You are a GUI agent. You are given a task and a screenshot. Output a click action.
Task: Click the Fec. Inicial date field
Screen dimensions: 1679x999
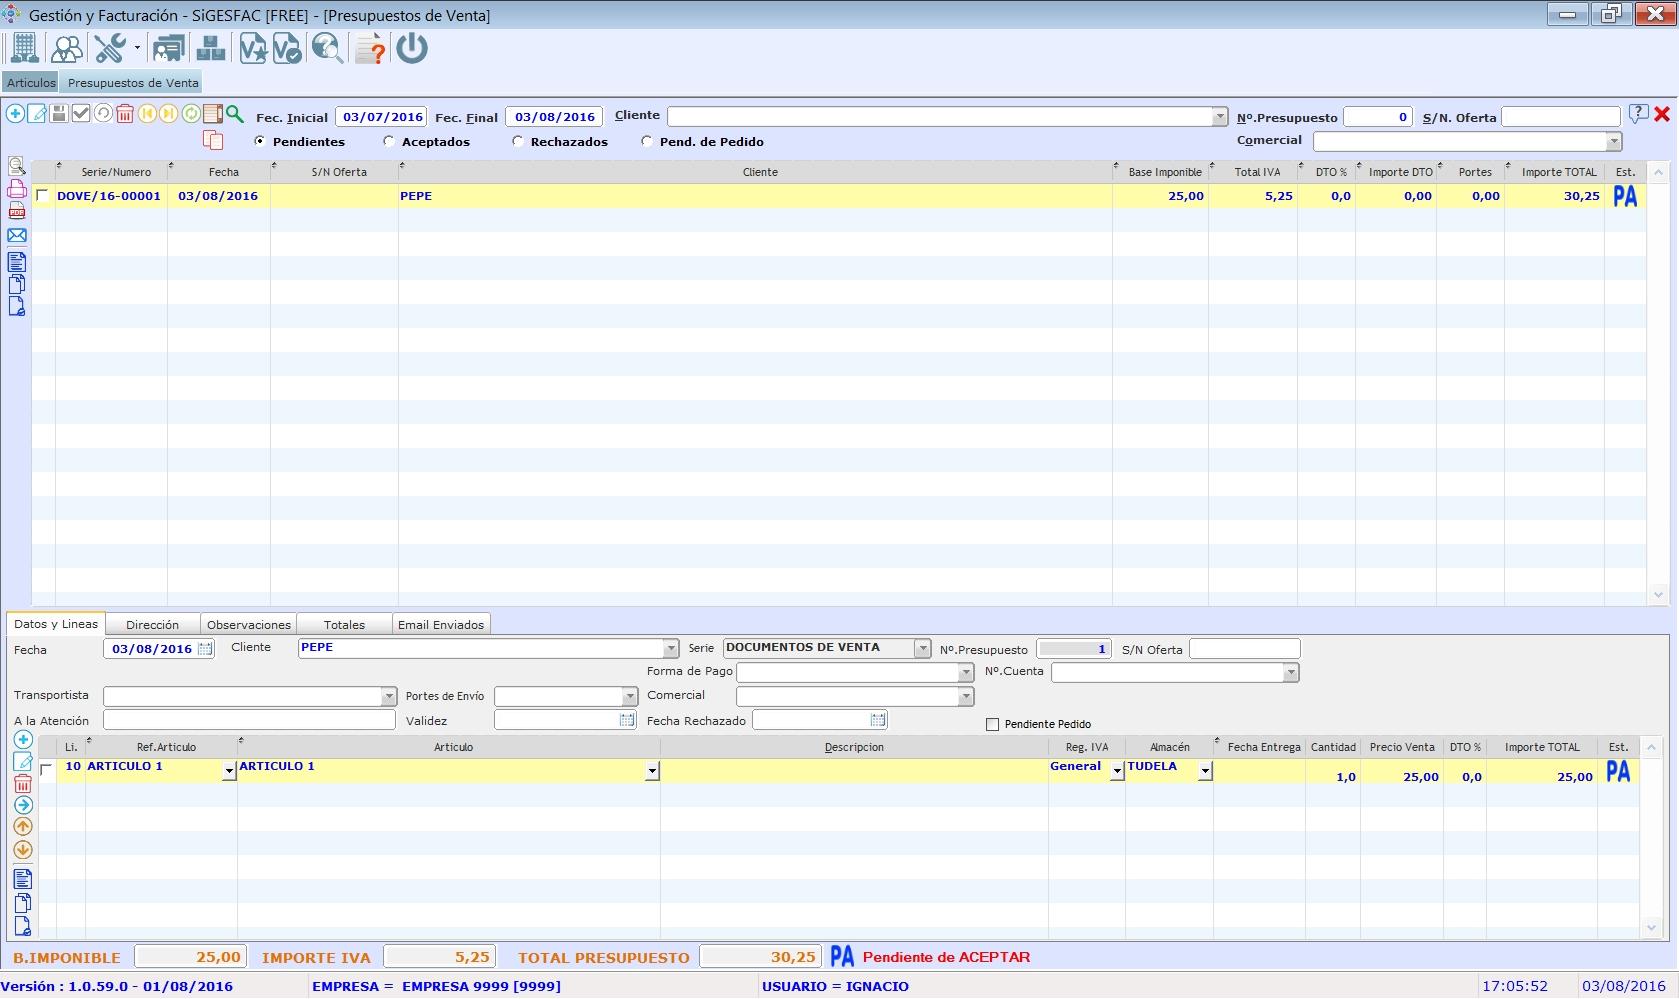point(381,117)
